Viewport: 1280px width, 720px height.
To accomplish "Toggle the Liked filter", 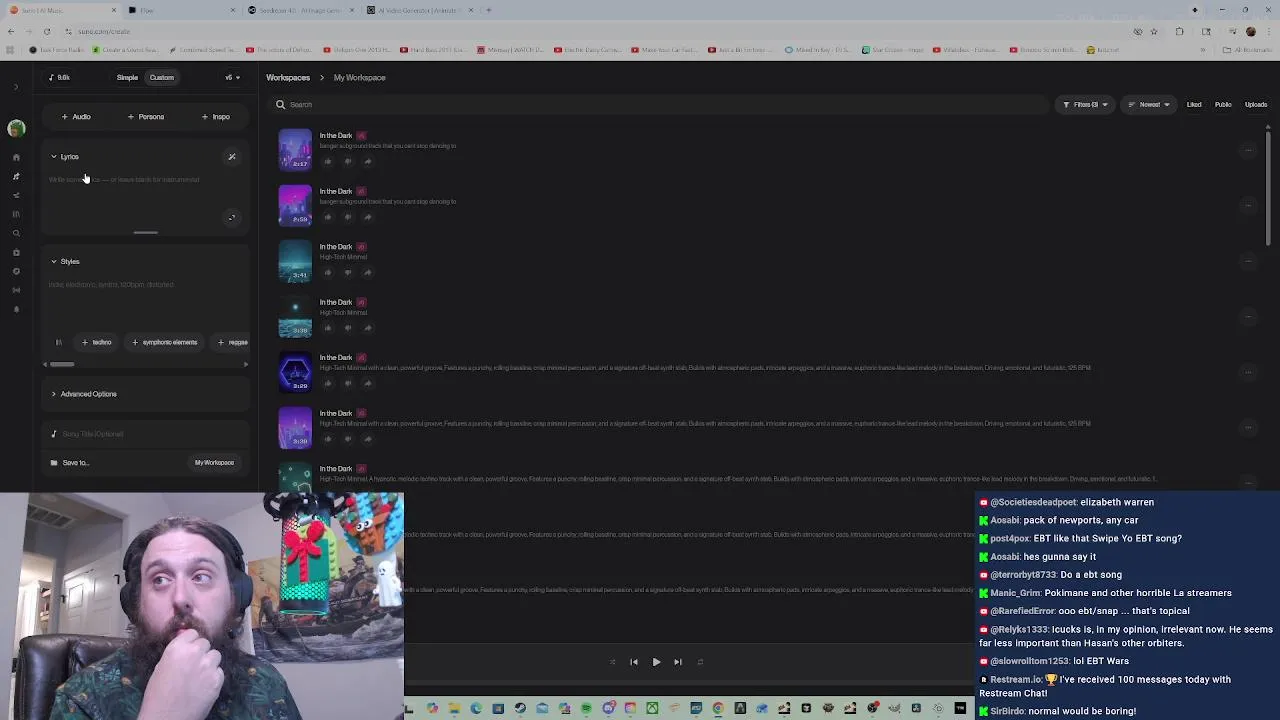I will 1194,104.
